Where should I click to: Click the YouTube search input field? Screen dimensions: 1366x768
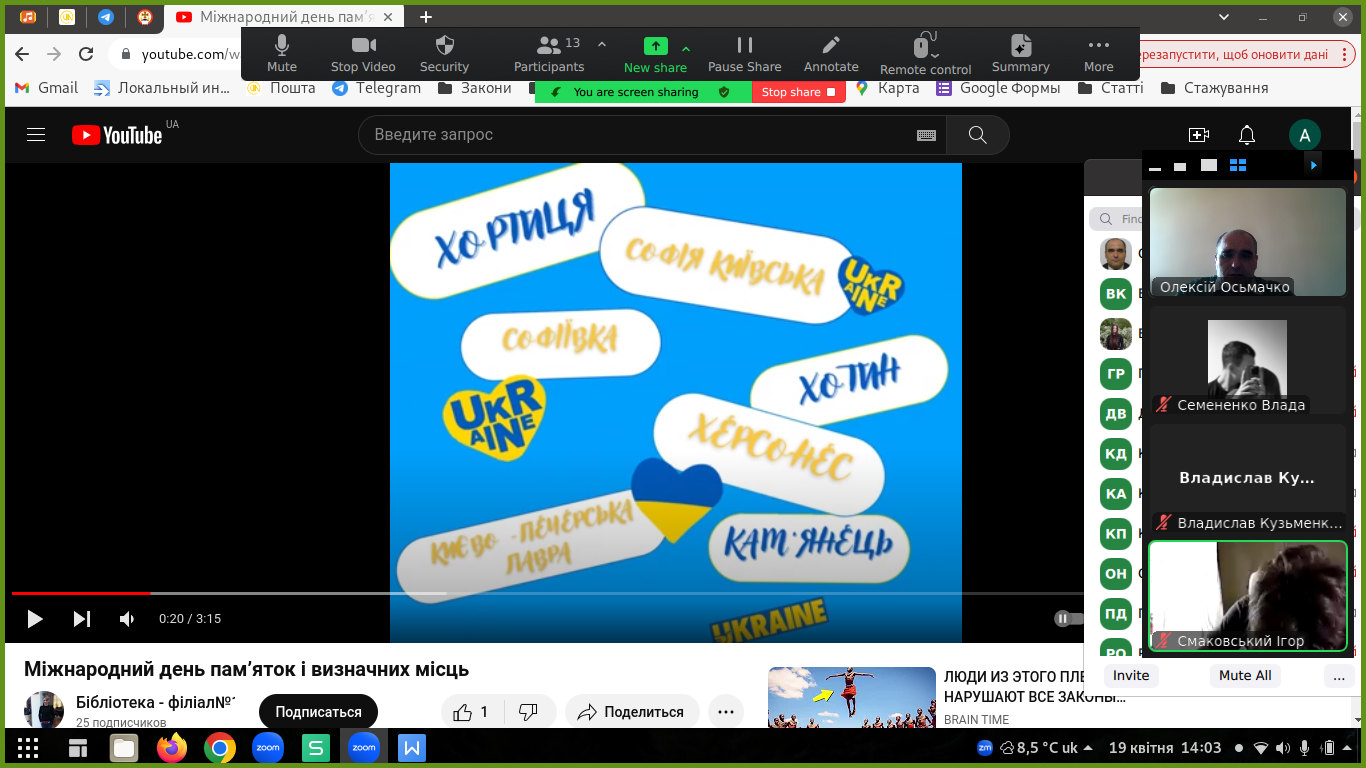[640, 135]
